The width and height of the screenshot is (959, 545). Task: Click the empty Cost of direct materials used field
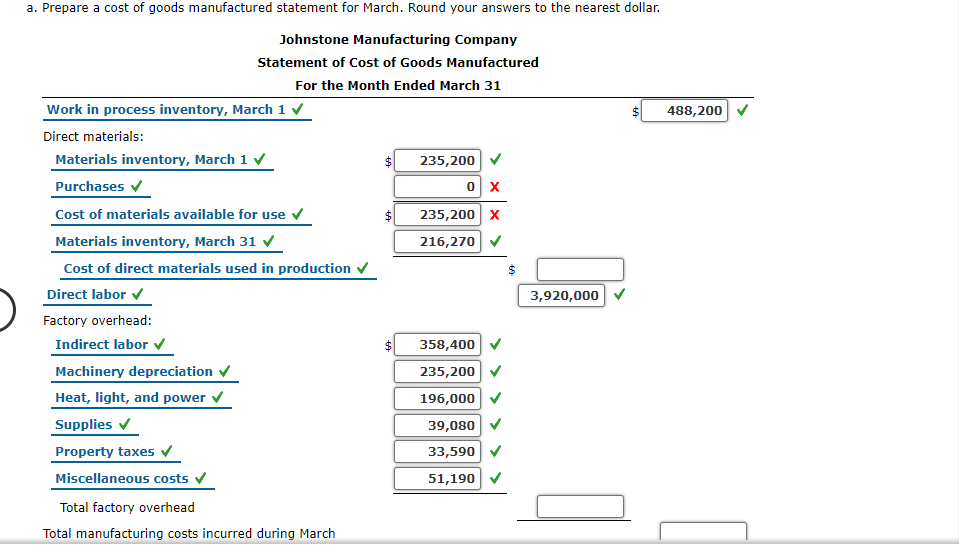coord(580,270)
